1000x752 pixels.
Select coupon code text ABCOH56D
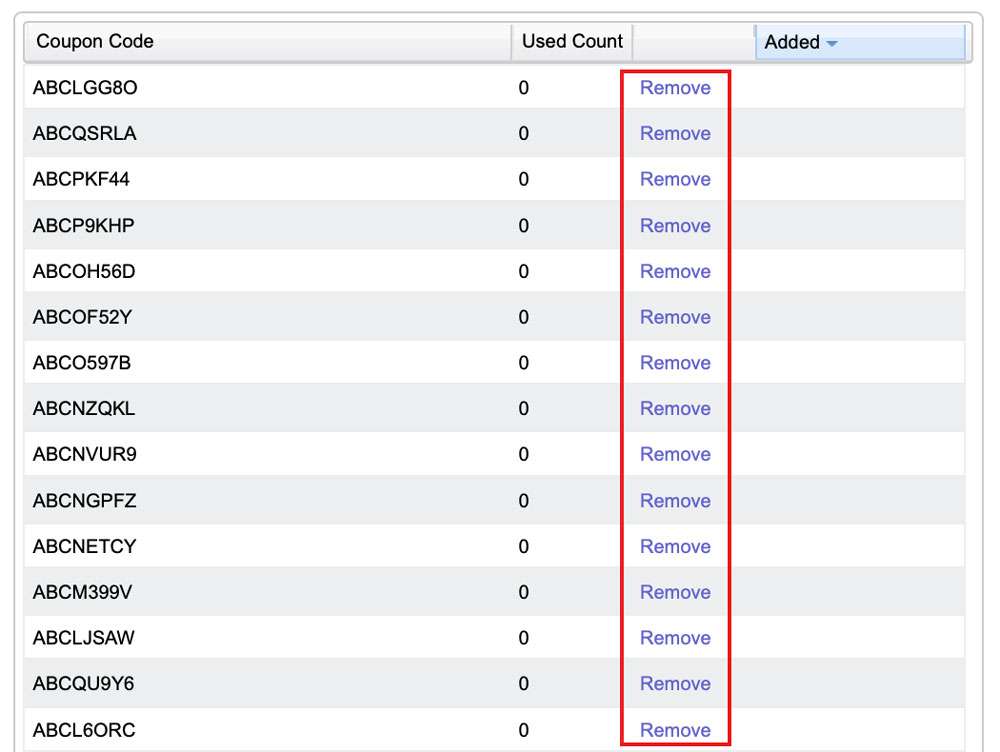click(x=84, y=272)
